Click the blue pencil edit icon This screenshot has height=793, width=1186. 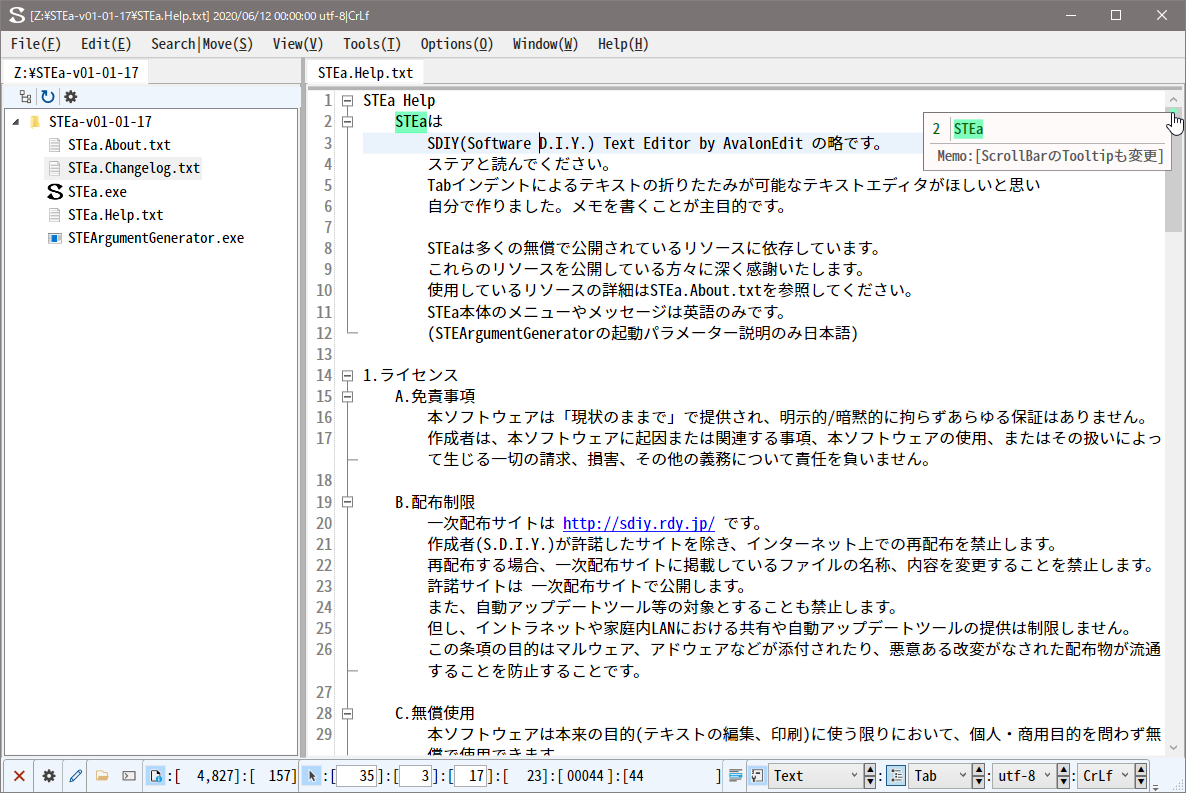76,776
